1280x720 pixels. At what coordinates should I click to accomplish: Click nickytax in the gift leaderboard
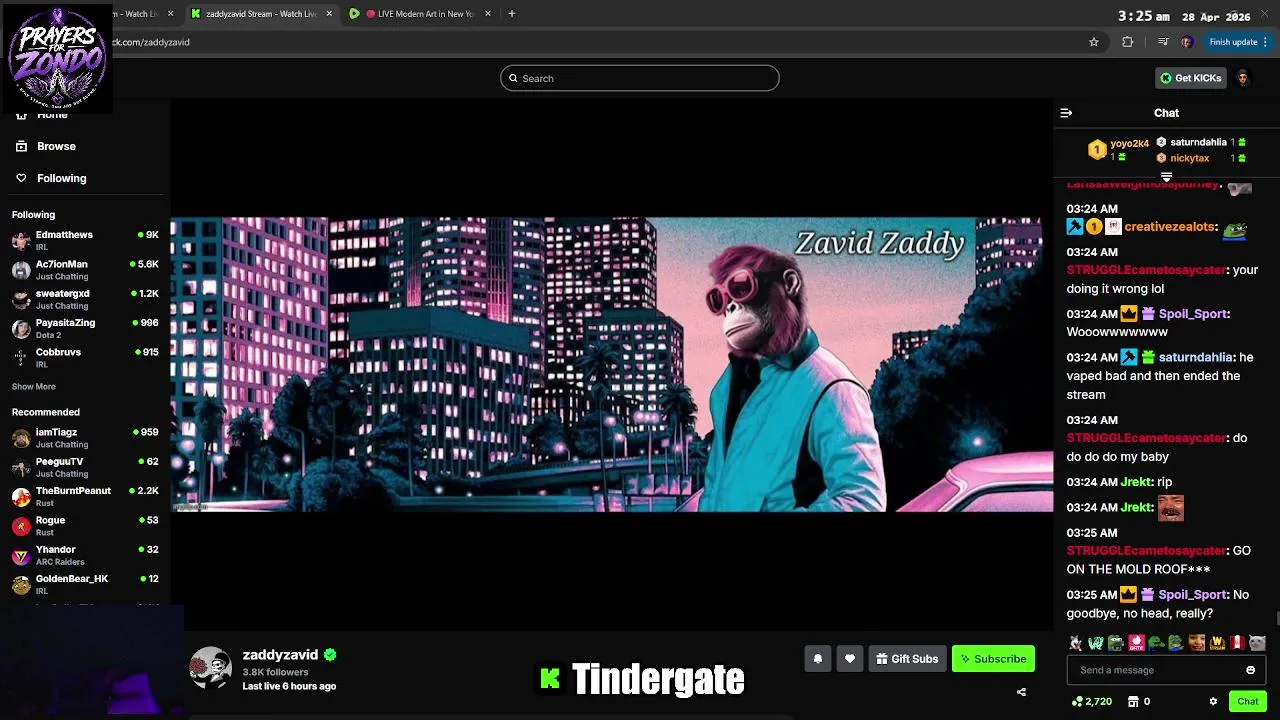[1190, 158]
